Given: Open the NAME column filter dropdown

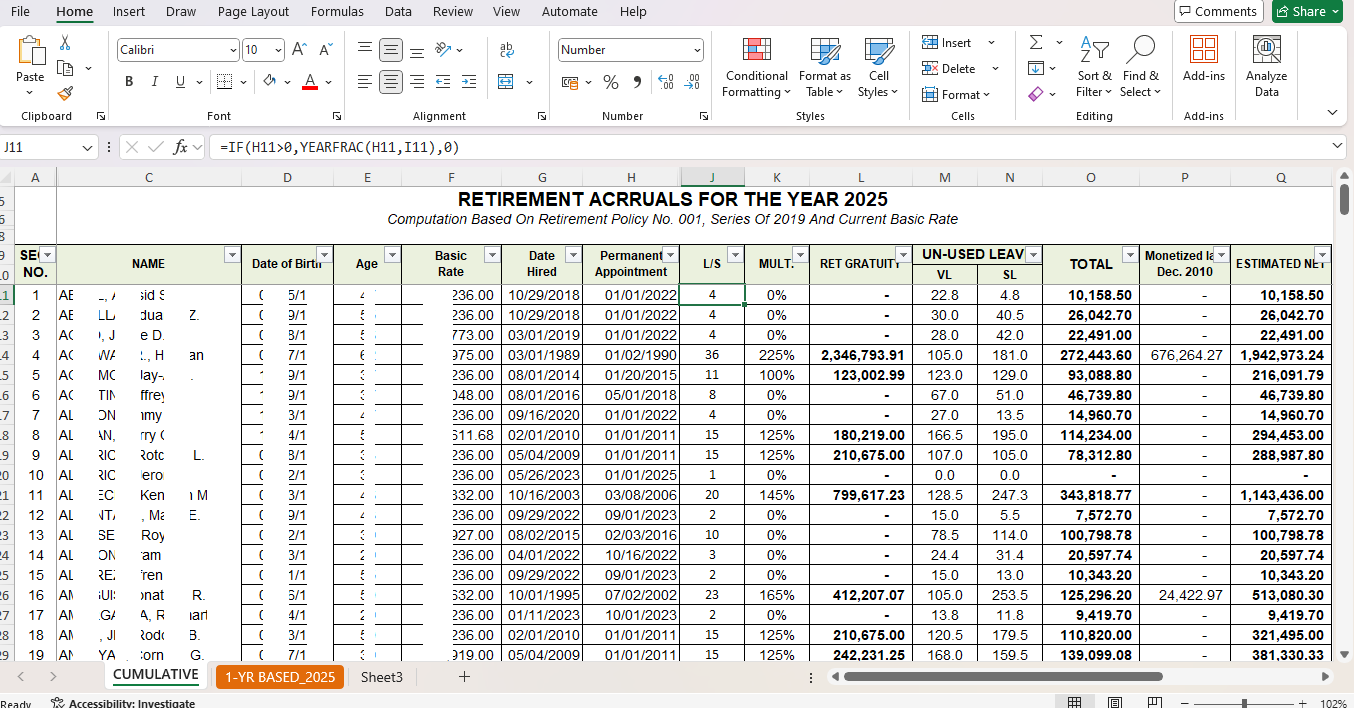Looking at the screenshot, I should click(x=232, y=255).
